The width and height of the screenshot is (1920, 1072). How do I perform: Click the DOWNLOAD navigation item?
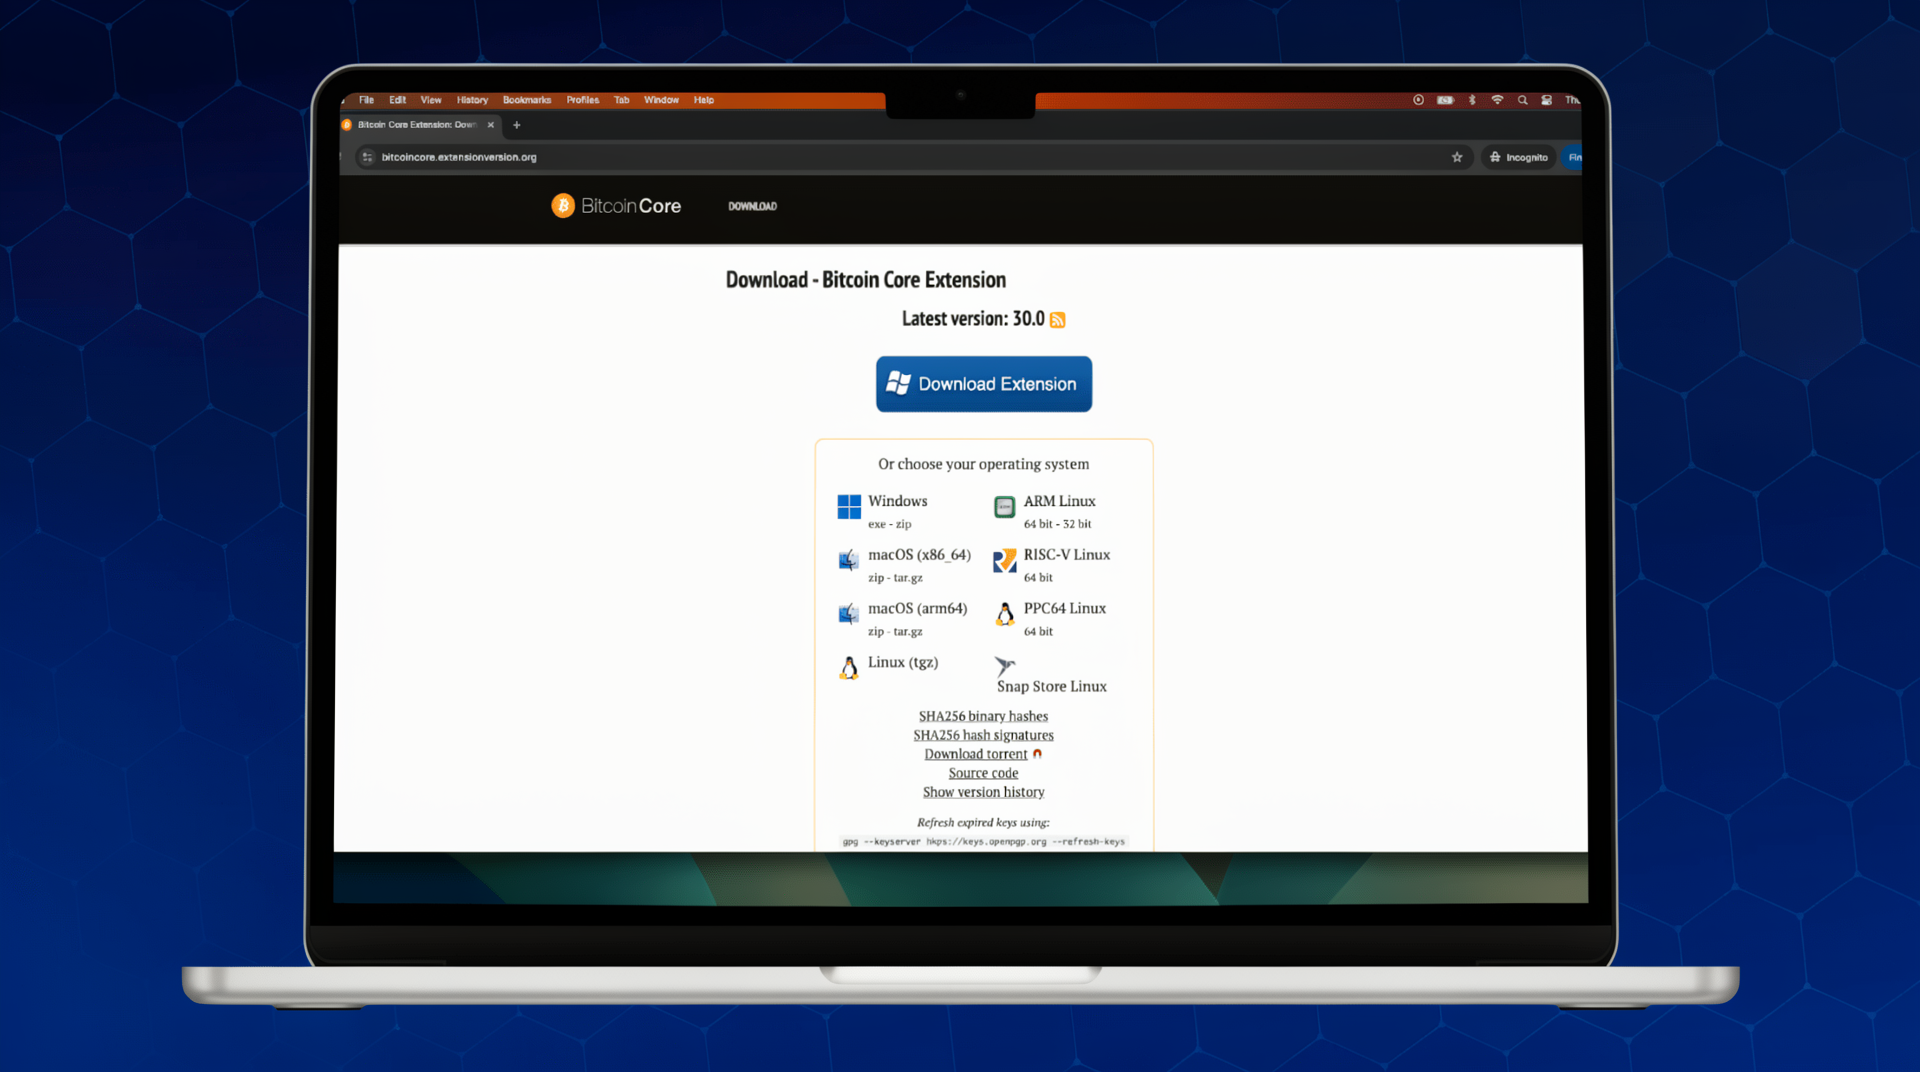pyautogui.click(x=752, y=206)
